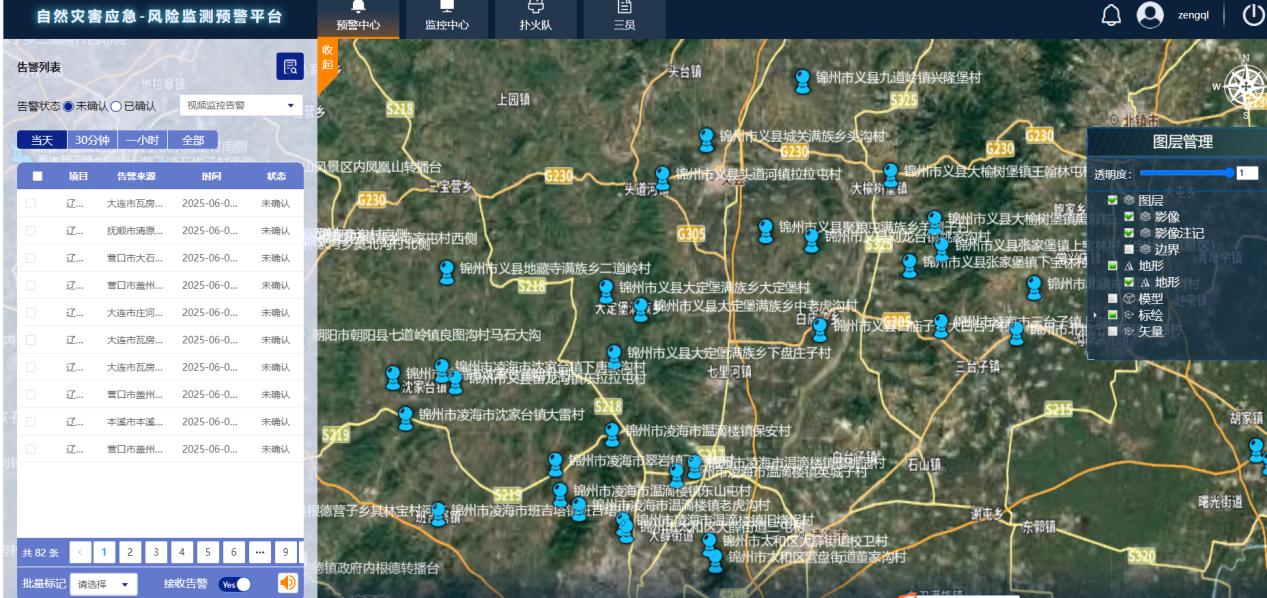This screenshot has width=1267, height=598.
Task: Click the alarm list search icon
Action: tap(289, 67)
